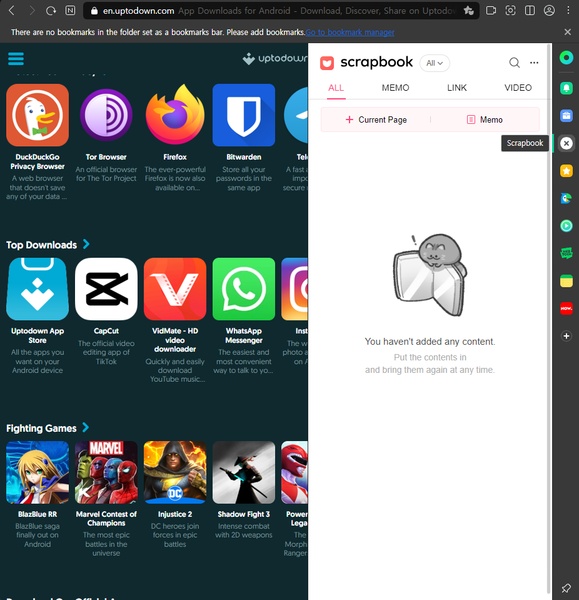Open the Papago translator sidebar icon
The width and height of the screenshot is (579, 600).
tap(566, 198)
